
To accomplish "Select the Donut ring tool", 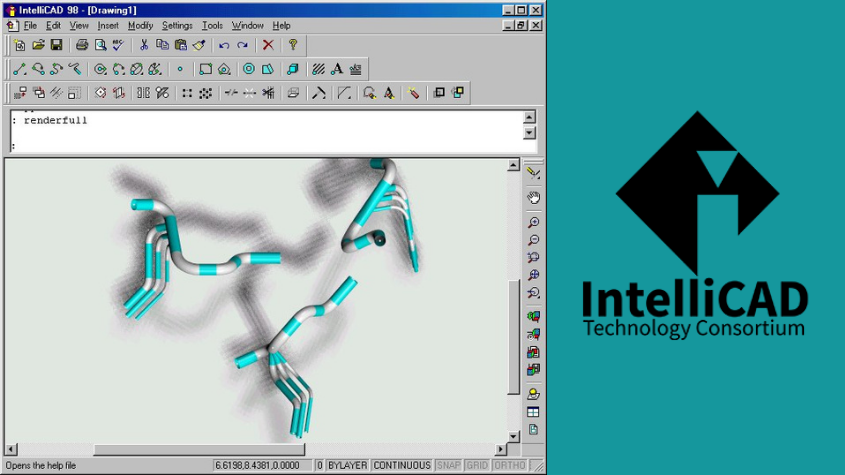I will (x=249, y=69).
